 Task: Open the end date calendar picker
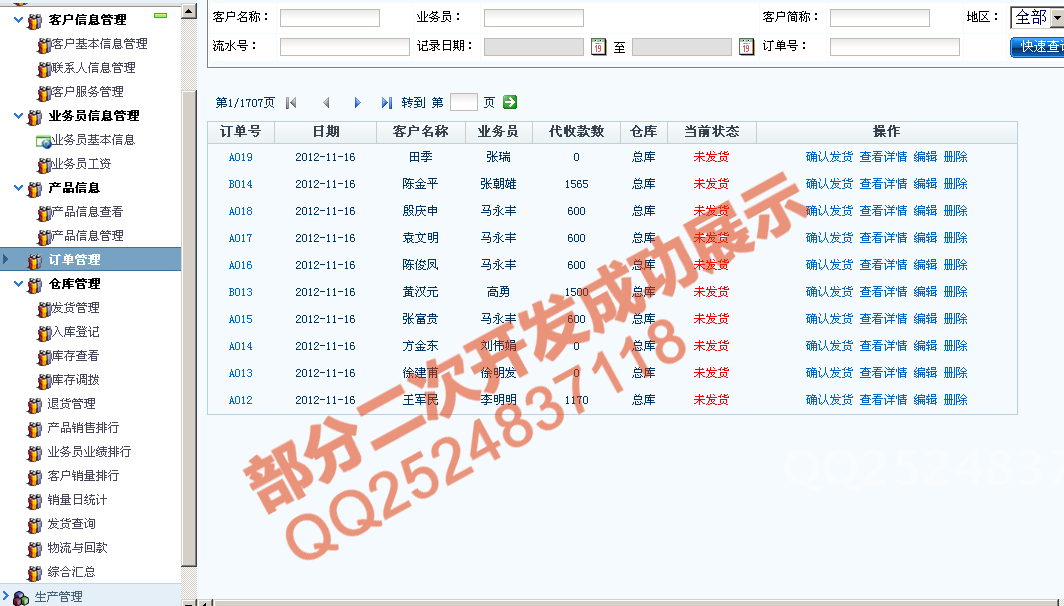(746, 46)
